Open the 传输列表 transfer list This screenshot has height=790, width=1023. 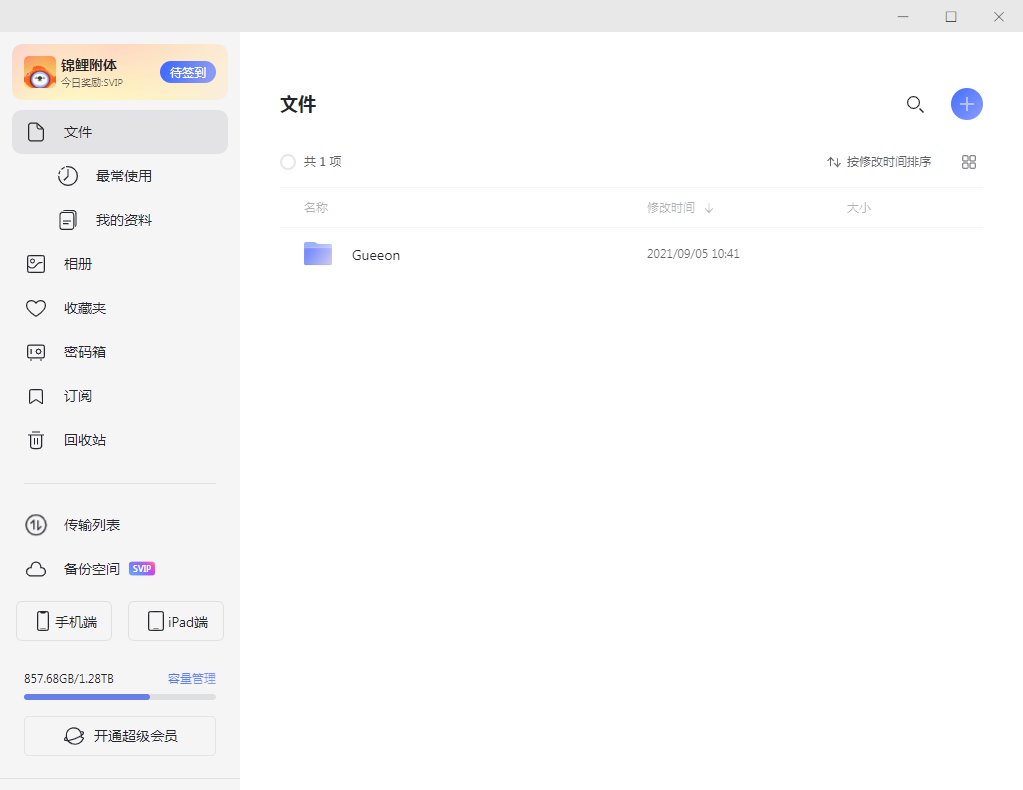coord(92,525)
